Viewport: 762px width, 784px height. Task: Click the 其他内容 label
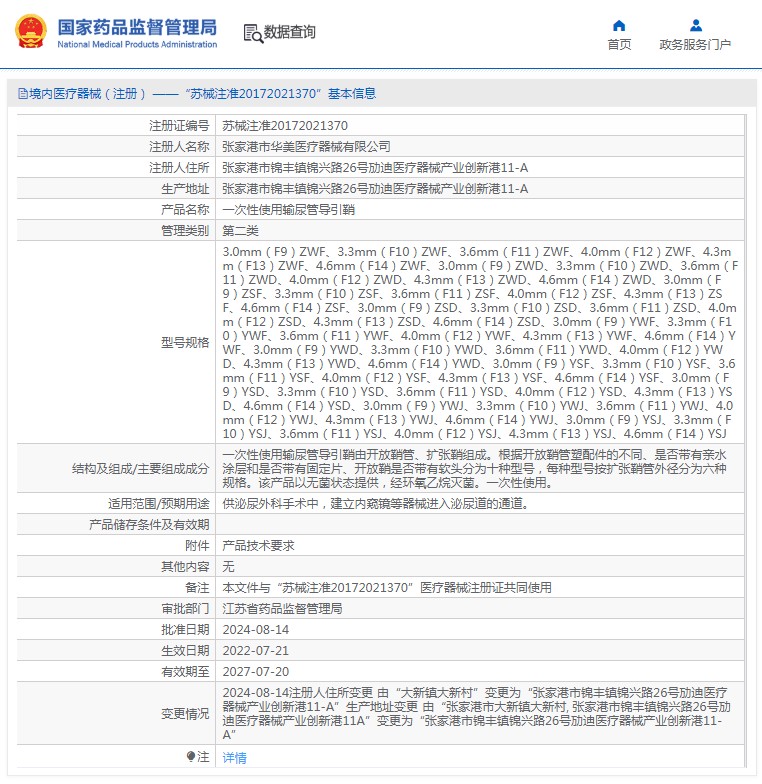point(185,566)
